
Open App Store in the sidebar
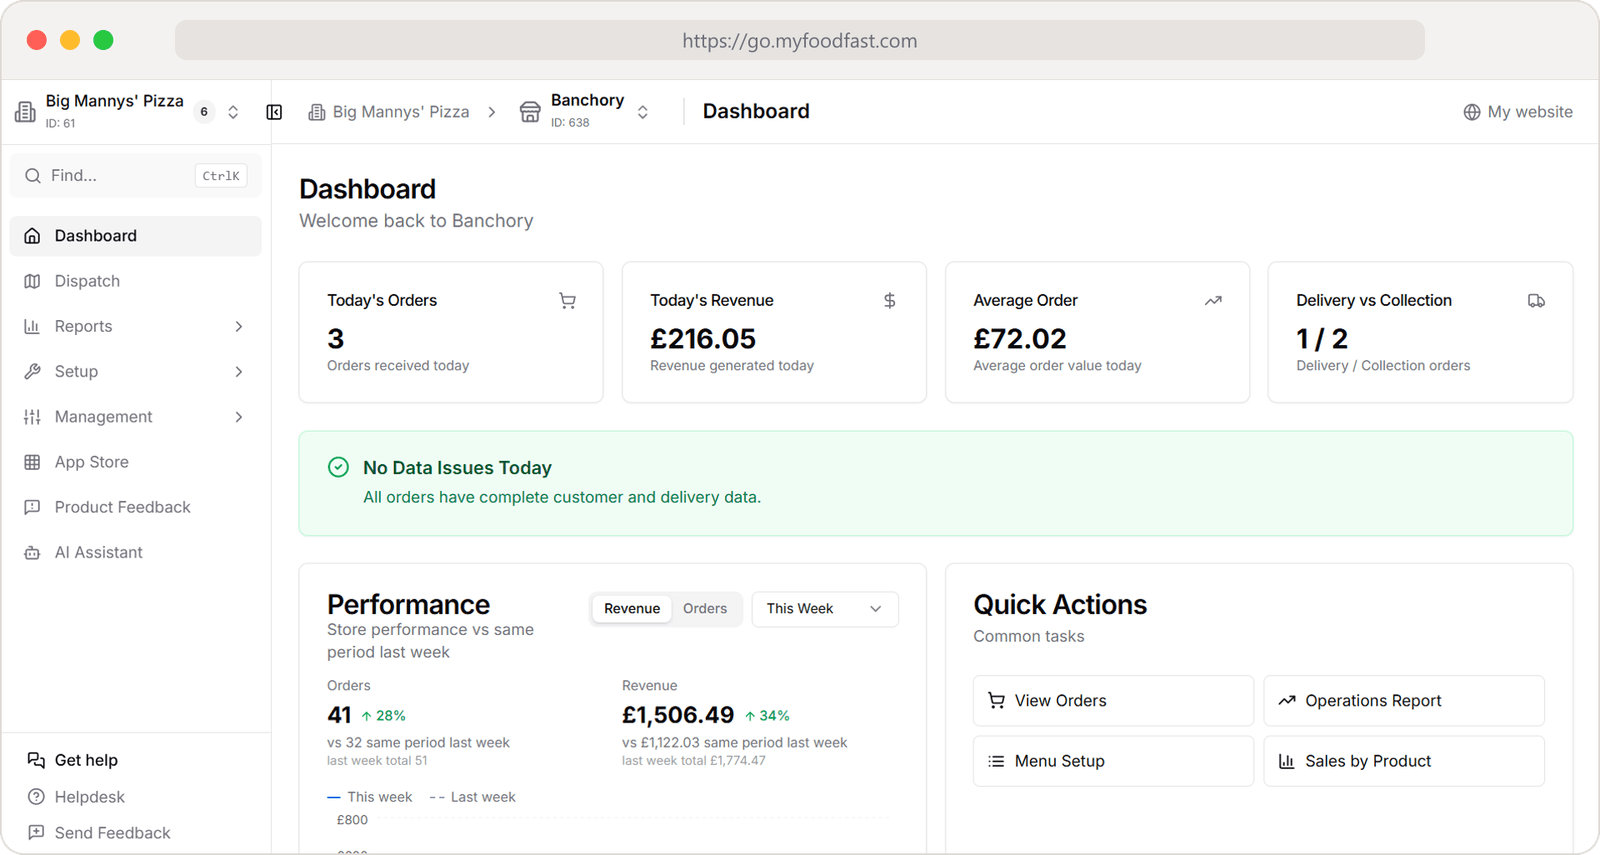(x=136, y=462)
